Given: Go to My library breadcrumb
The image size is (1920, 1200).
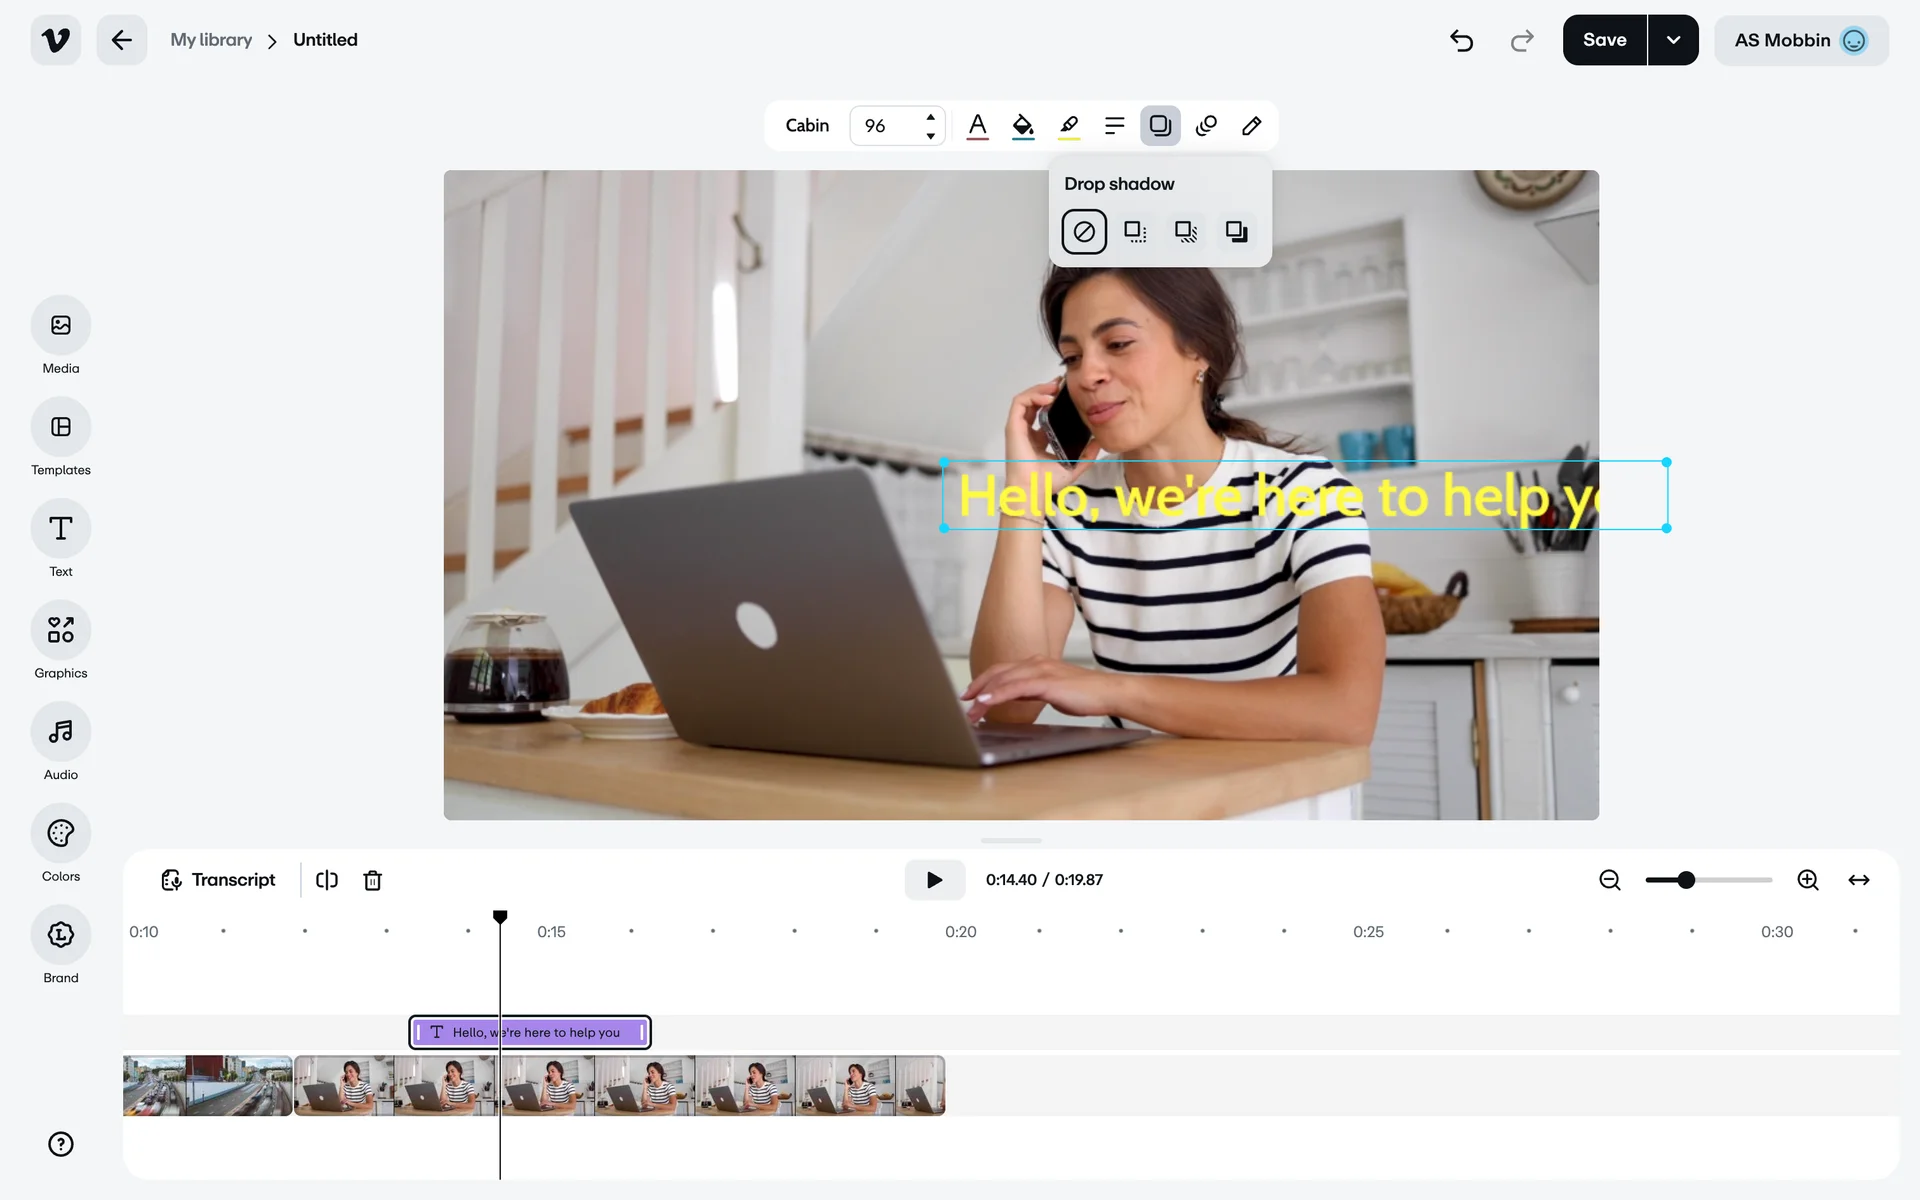Looking at the screenshot, I should [211, 40].
